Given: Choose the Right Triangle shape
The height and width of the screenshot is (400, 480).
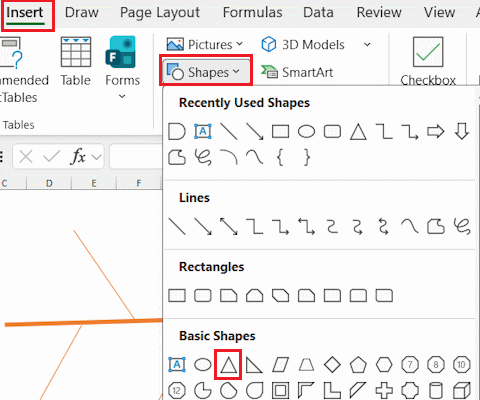Looking at the screenshot, I should coord(254,365).
